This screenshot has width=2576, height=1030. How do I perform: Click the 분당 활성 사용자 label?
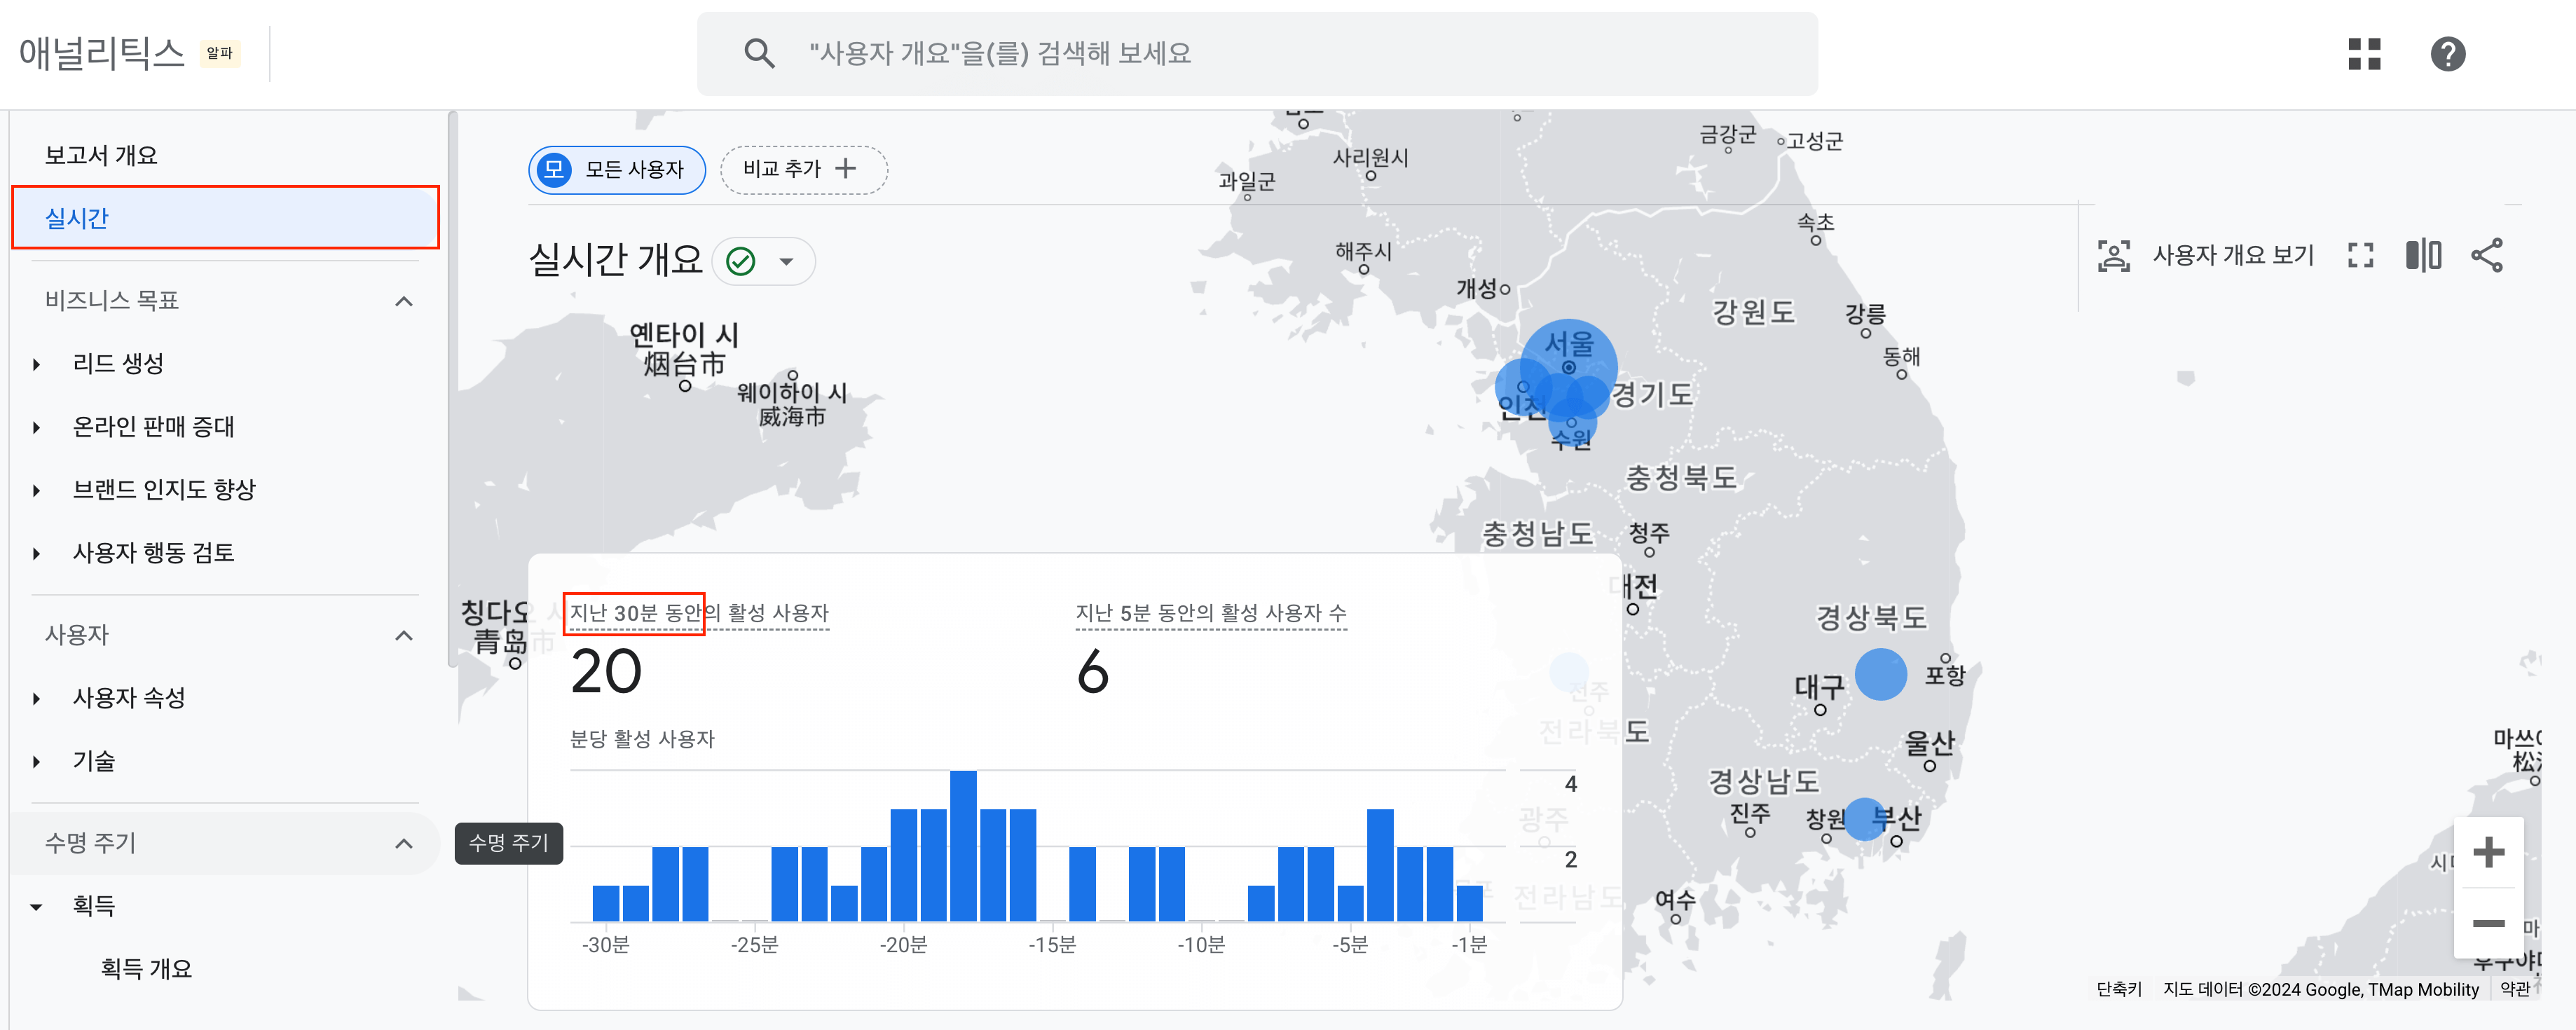[x=642, y=738]
